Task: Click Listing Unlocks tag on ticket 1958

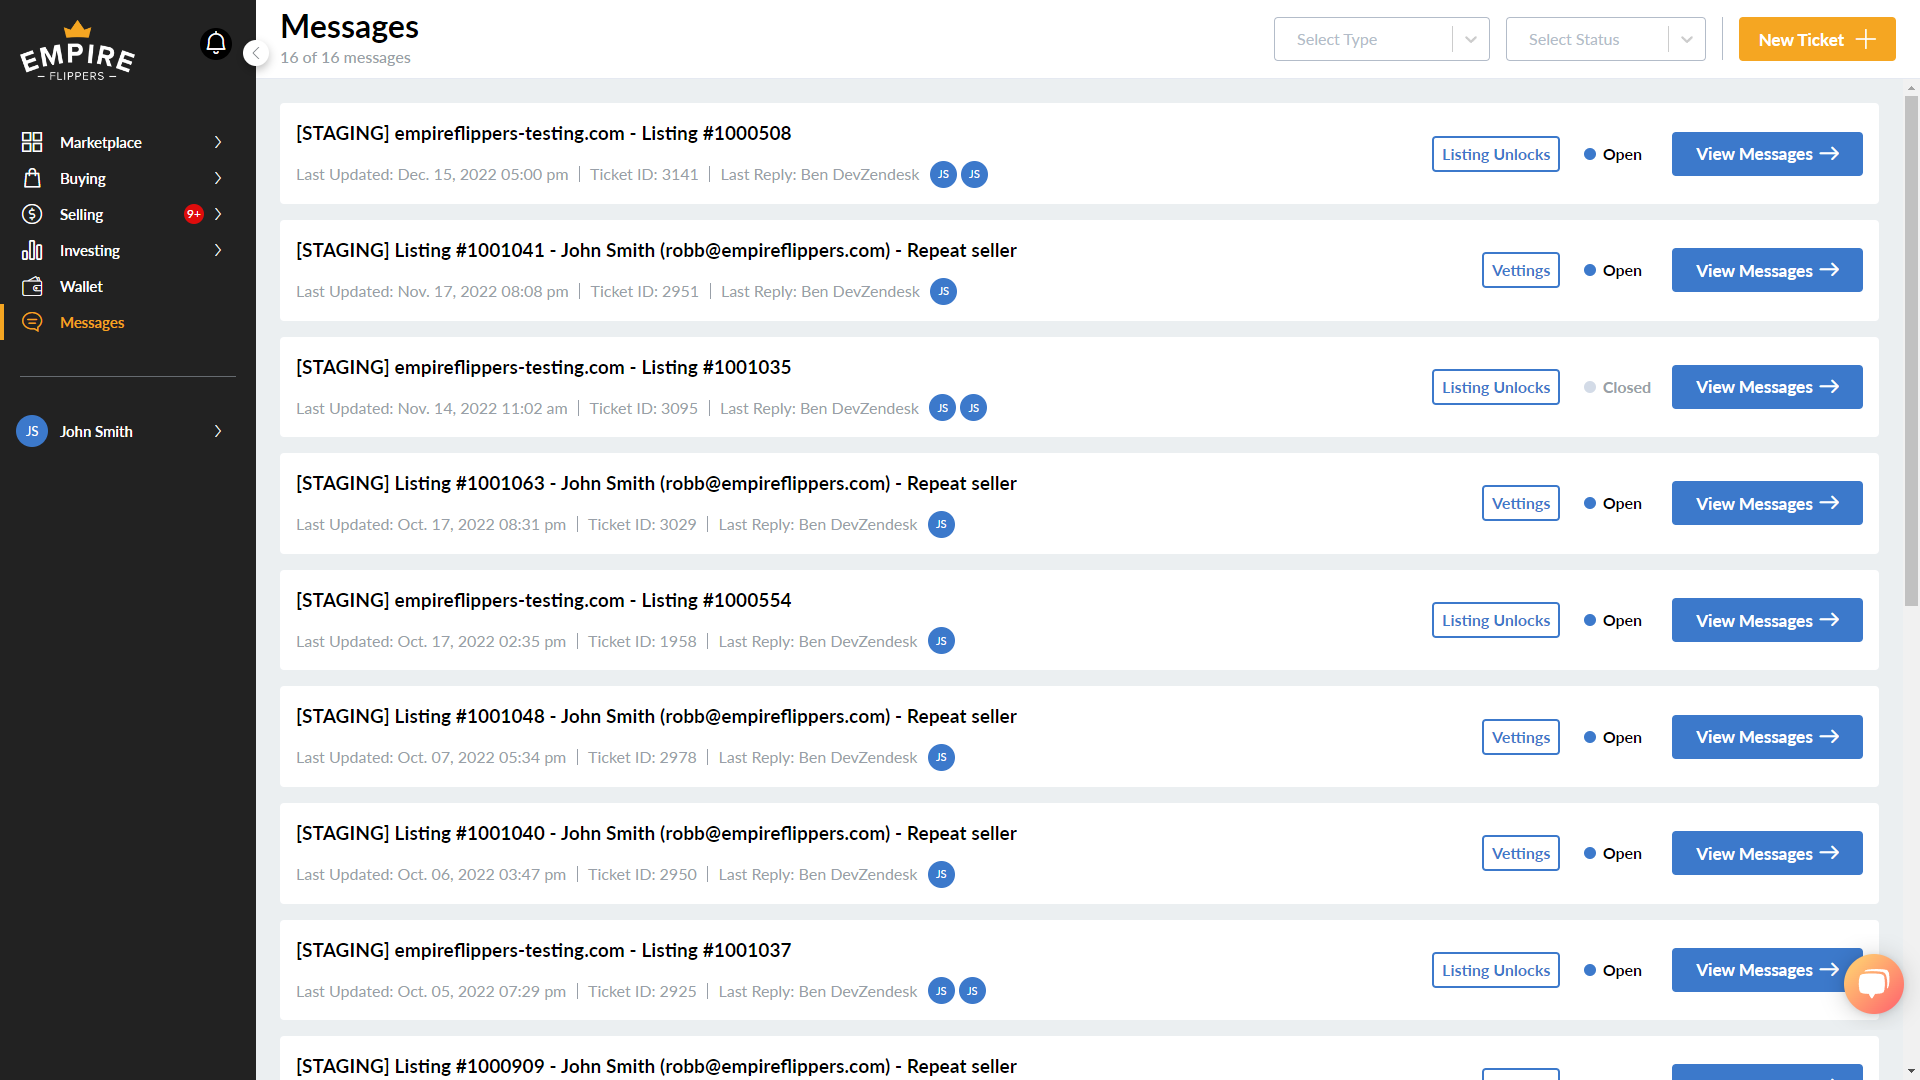Action: [x=1496, y=620]
